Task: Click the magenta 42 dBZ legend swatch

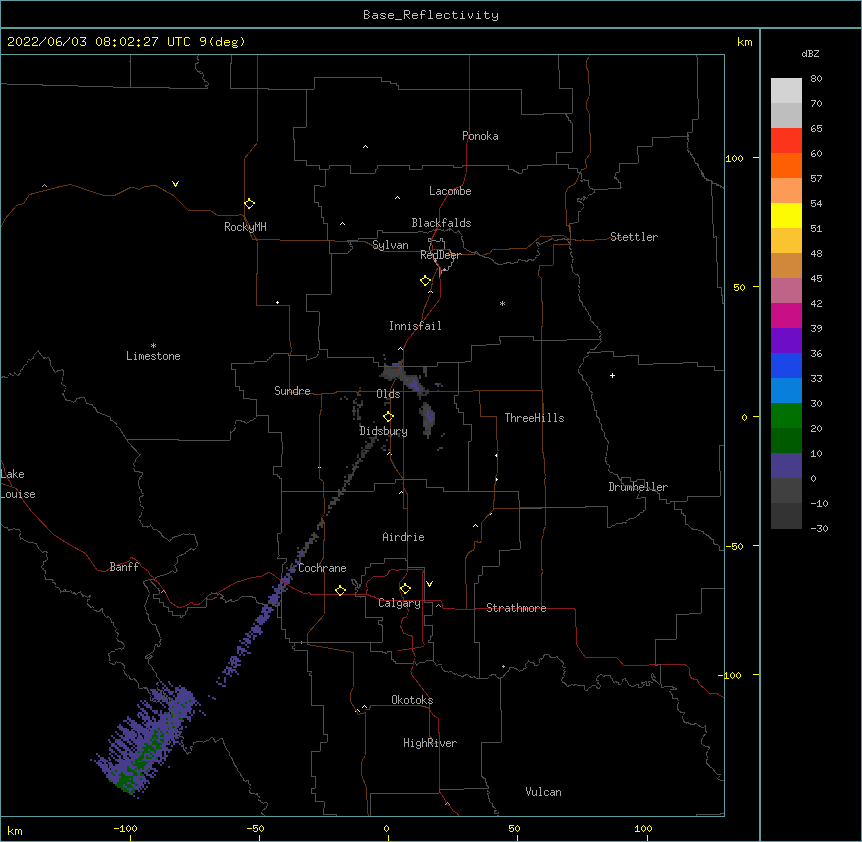Action: click(786, 315)
